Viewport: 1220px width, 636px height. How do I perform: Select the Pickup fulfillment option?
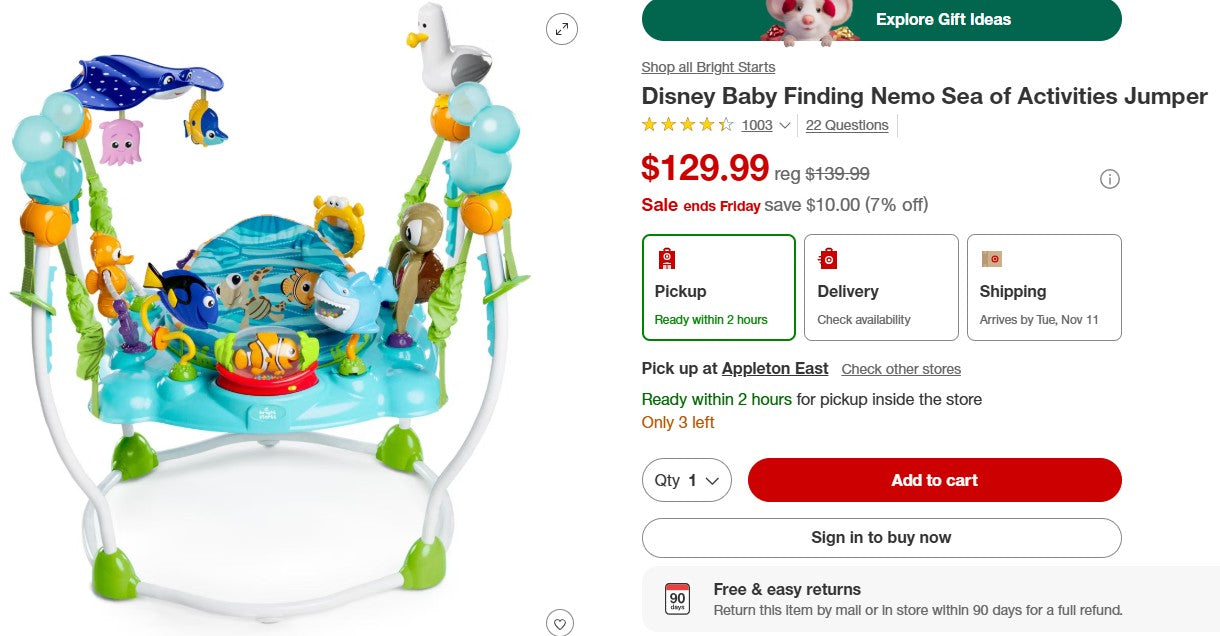(x=719, y=288)
